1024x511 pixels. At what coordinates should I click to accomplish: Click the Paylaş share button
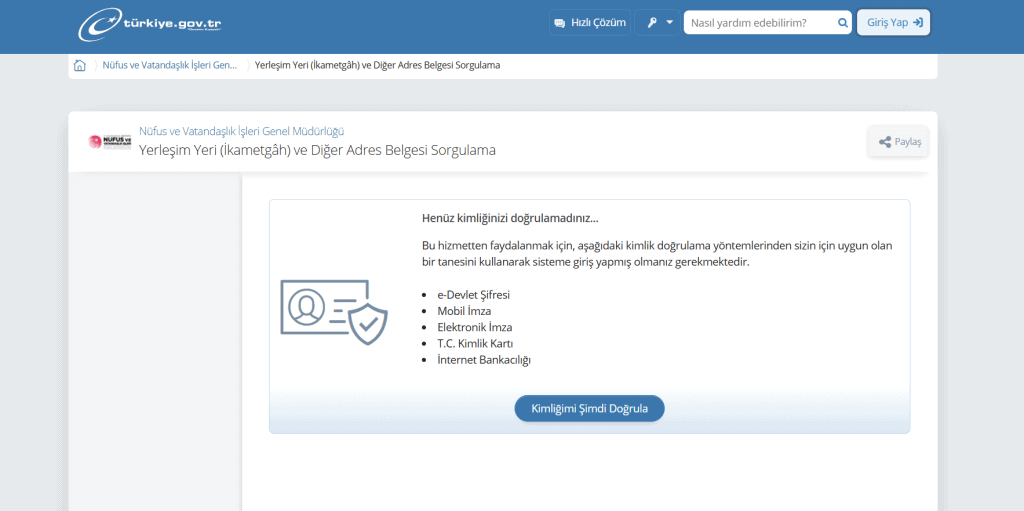point(899,142)
